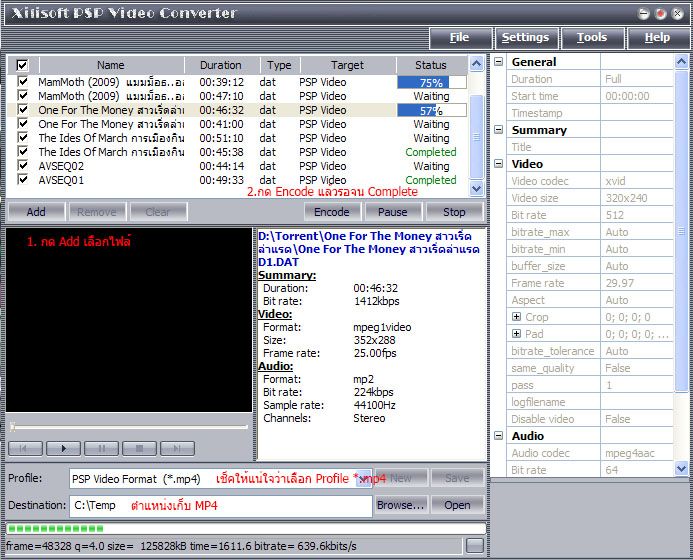
Task: Click the 75% progress bar for MamMoth
Action: pos(432,82)
